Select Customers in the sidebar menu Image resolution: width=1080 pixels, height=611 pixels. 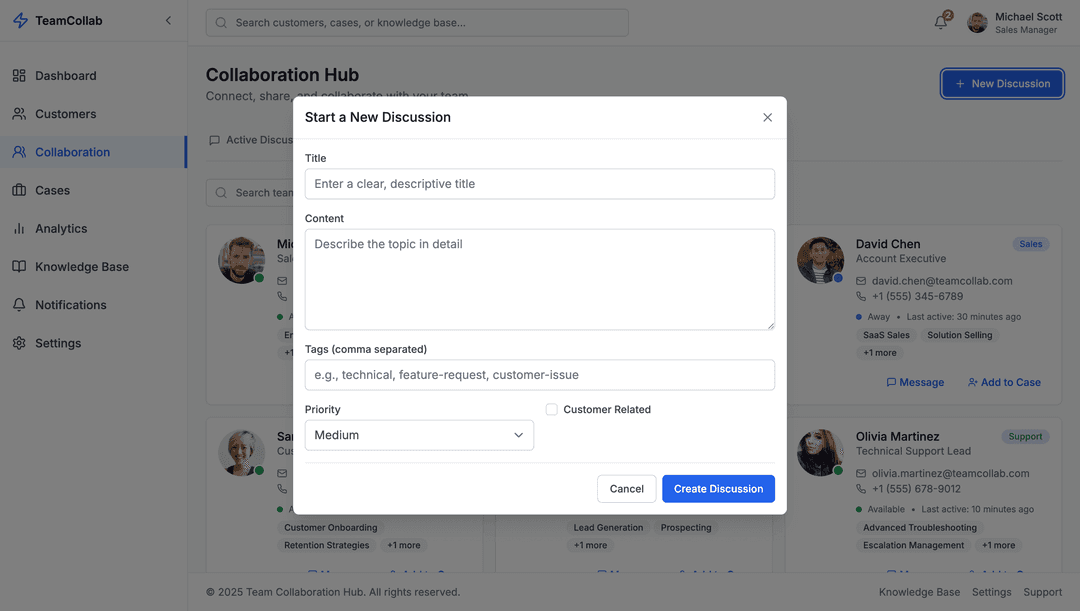pyautogui.click(x=66, y=114)
